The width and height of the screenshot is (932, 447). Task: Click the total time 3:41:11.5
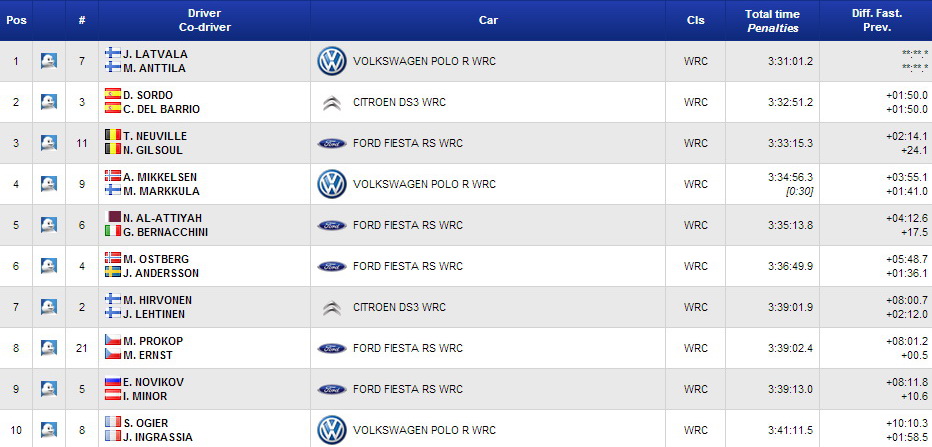point(790,430)
